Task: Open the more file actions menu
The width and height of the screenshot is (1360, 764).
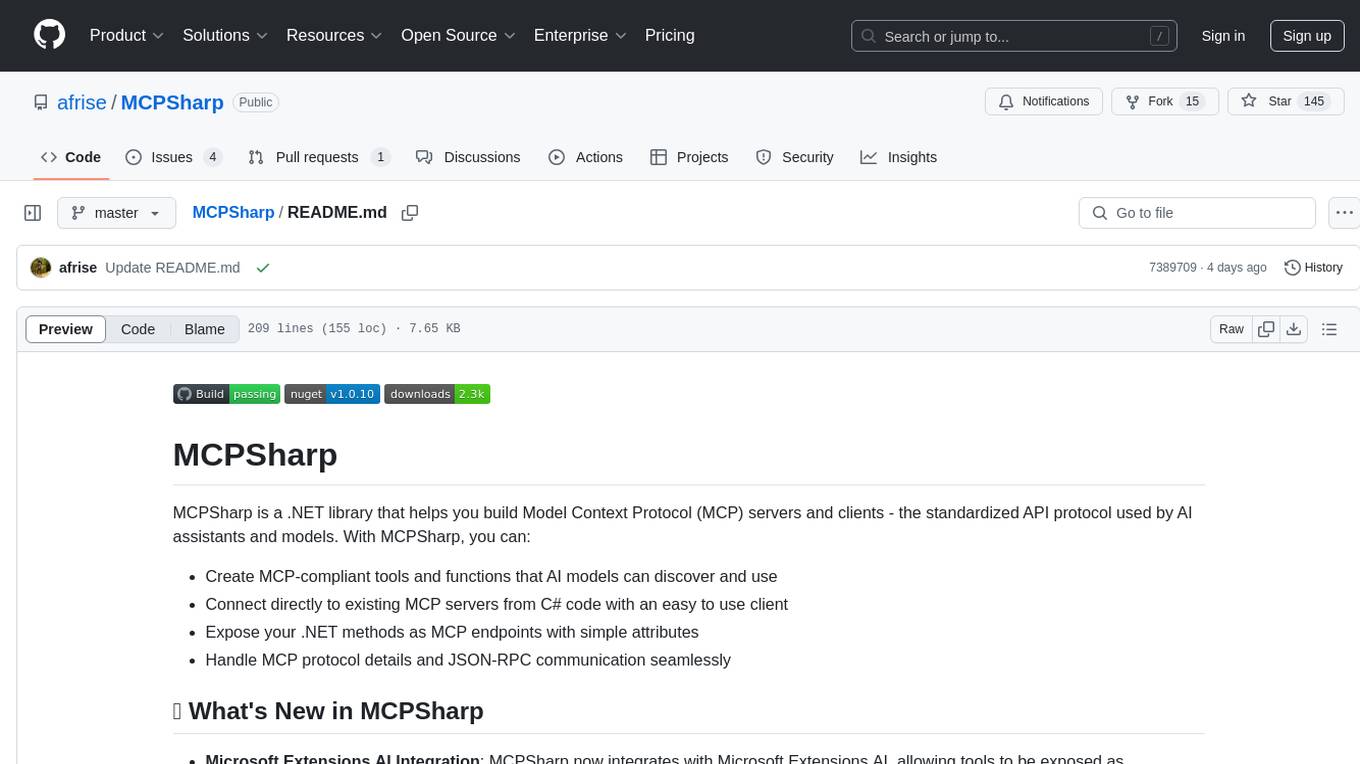Action: [1344, 213]
